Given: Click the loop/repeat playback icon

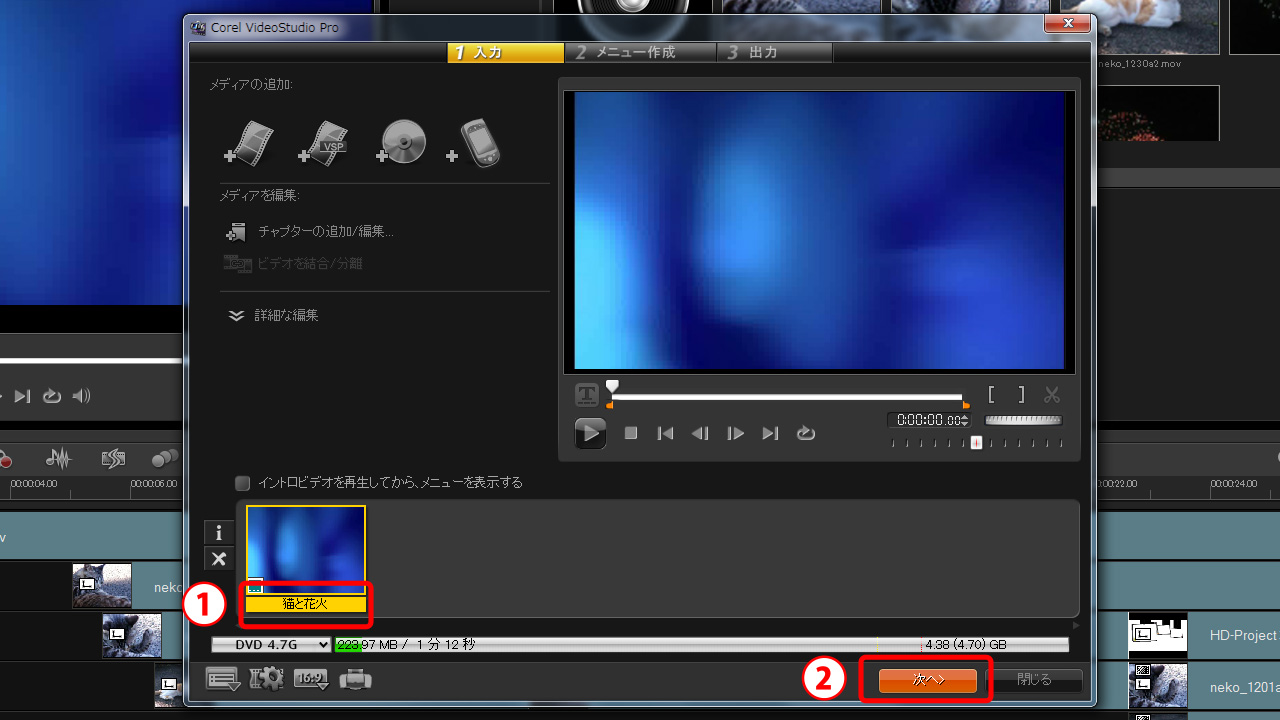Looking at the screenshot, I should [805, 433].
